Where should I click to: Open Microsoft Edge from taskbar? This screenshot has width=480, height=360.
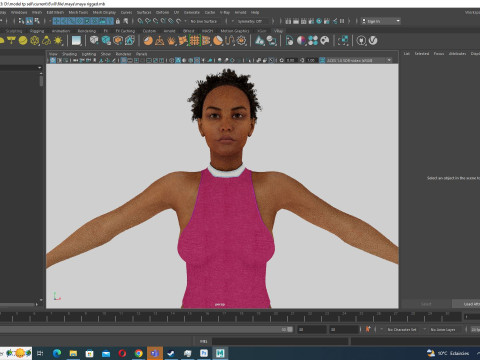57,353
